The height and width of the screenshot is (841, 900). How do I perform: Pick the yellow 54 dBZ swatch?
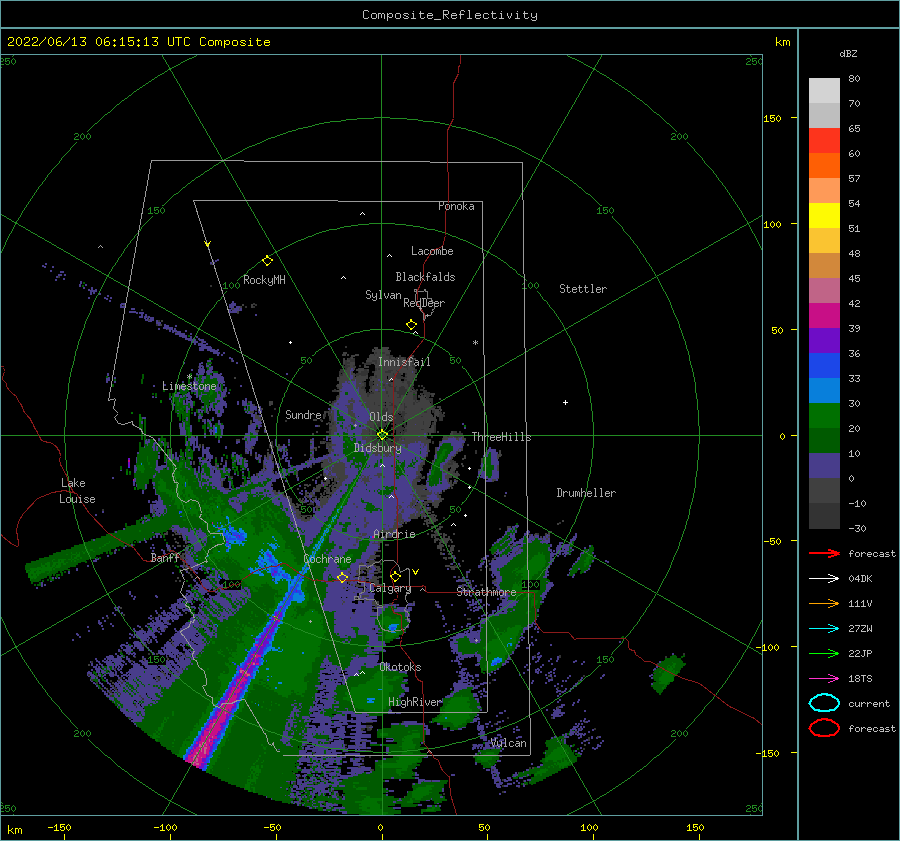coord(824,215)
